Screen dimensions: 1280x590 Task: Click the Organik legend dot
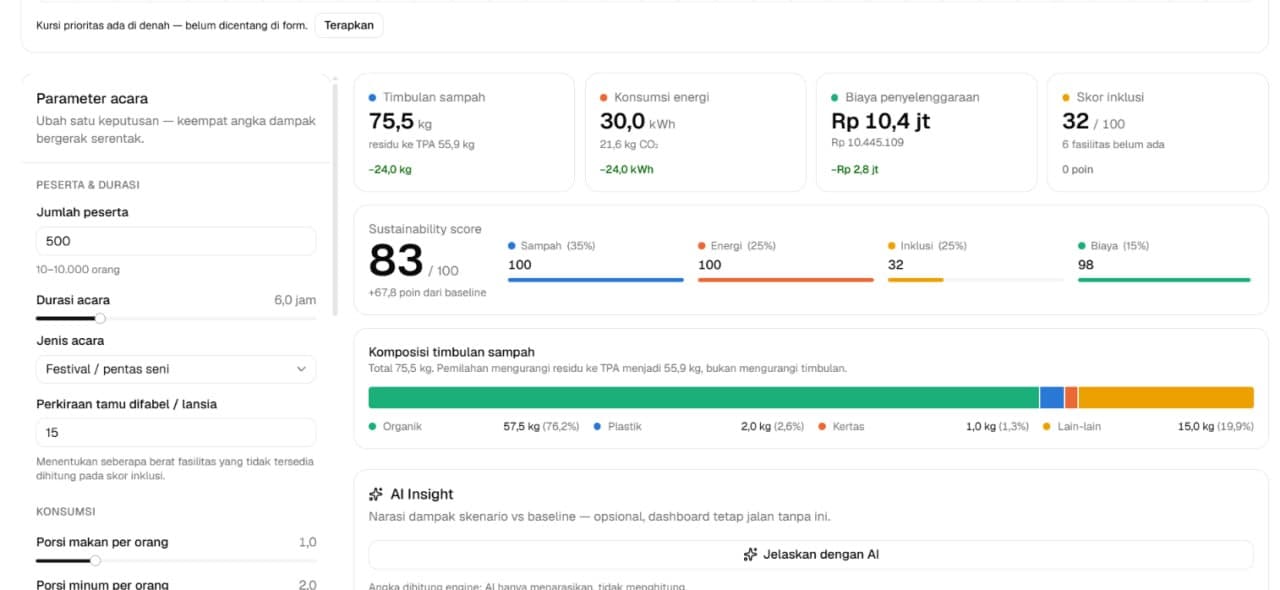click(x=373, y=426)
